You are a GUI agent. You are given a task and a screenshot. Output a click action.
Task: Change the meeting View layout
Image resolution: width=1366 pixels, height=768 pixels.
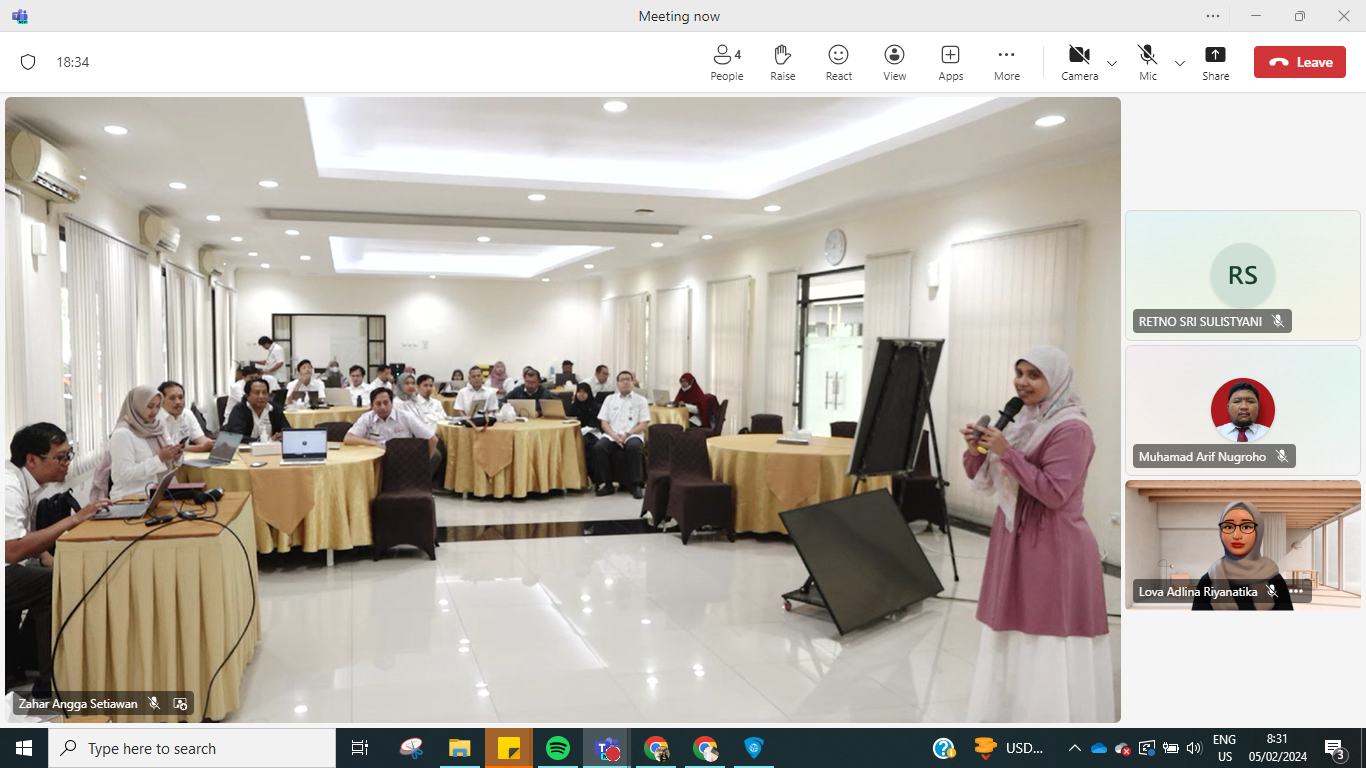coord(894,62)
